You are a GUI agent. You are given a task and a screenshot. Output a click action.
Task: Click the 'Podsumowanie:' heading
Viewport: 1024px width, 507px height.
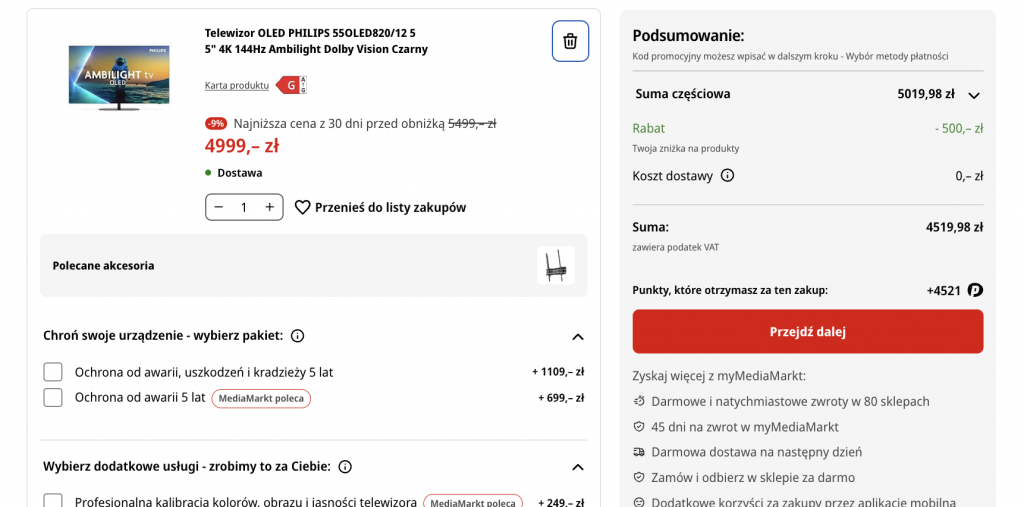click(x=688, y=36)
